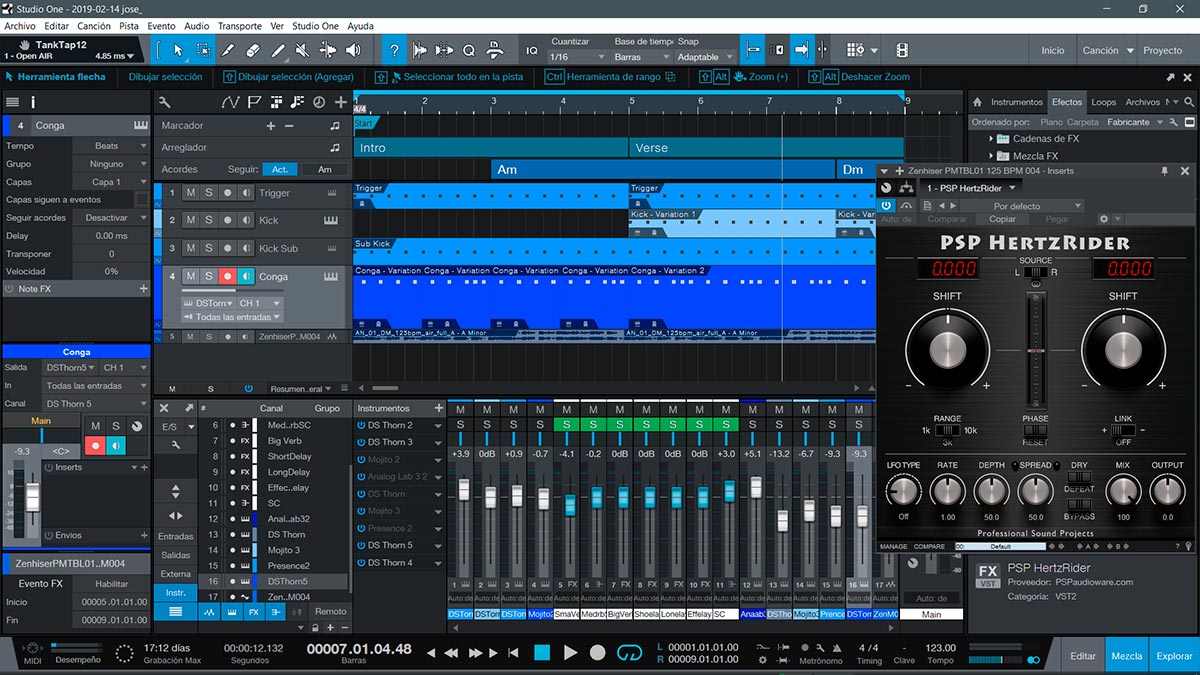Open track list wrench settings icon

pos(165,102)
